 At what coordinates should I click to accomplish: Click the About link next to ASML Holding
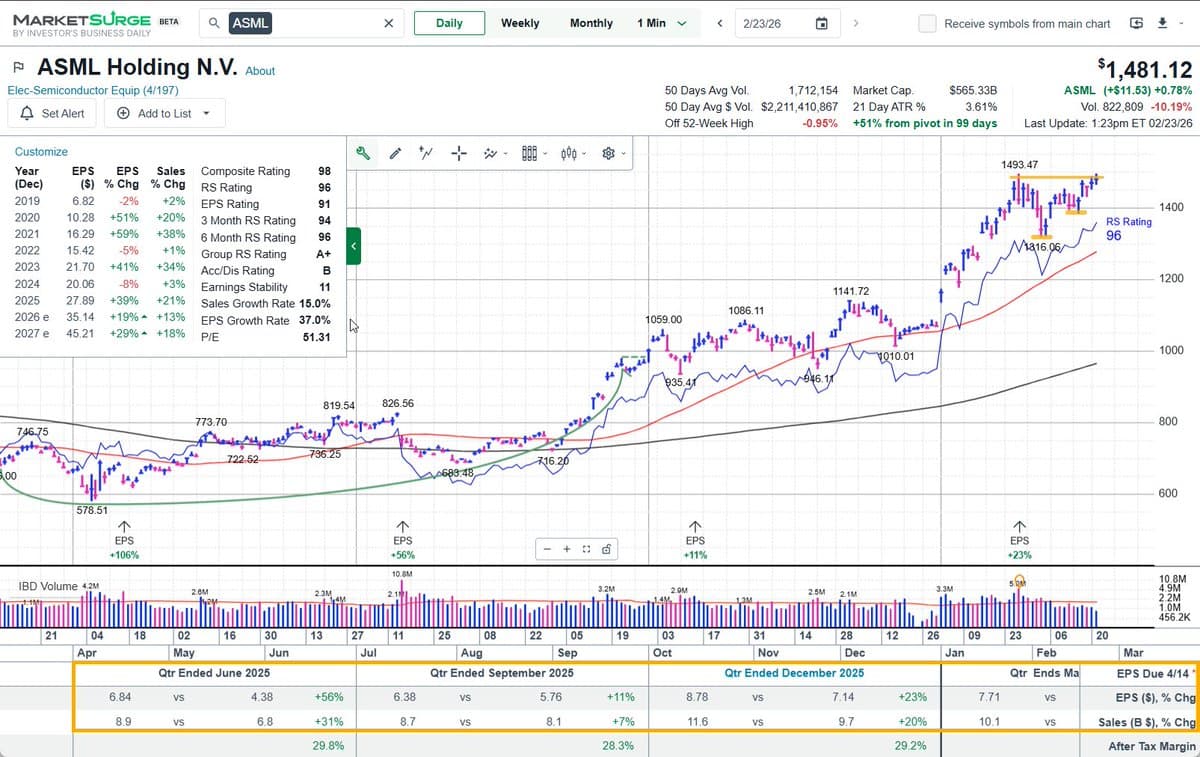pos(260,71)
